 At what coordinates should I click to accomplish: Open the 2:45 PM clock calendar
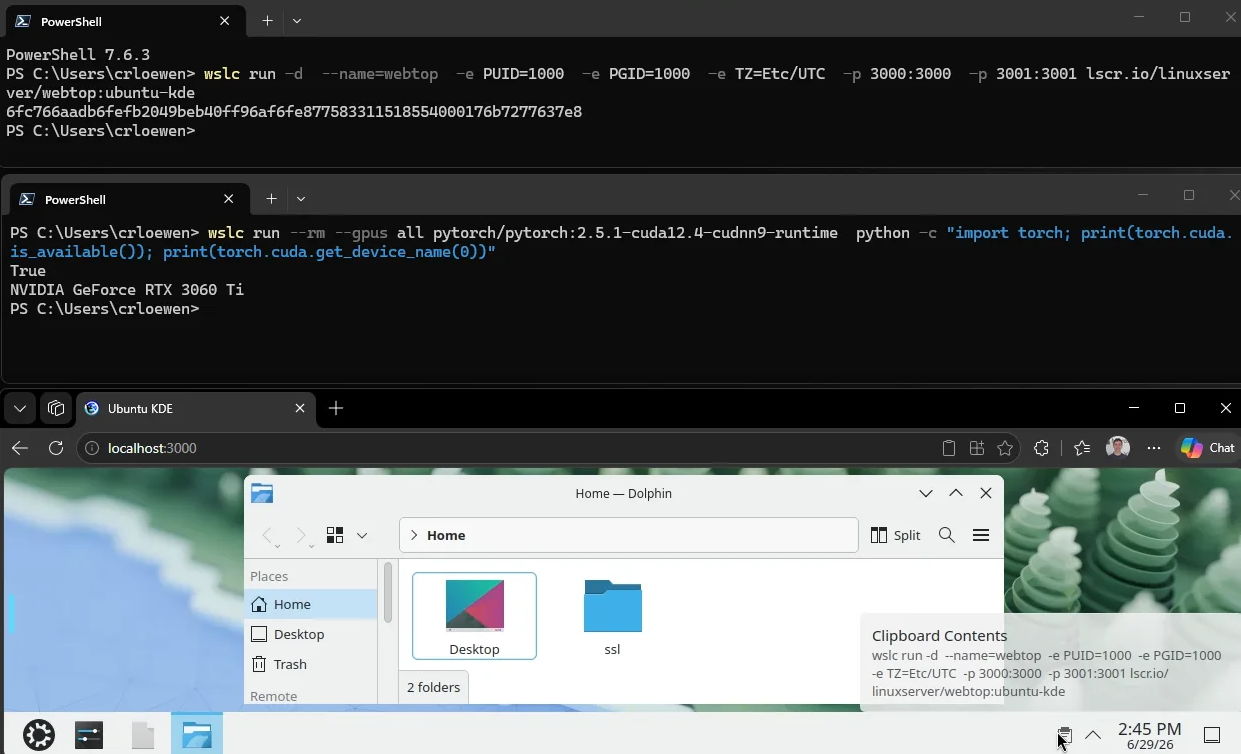pos(1150,735)
